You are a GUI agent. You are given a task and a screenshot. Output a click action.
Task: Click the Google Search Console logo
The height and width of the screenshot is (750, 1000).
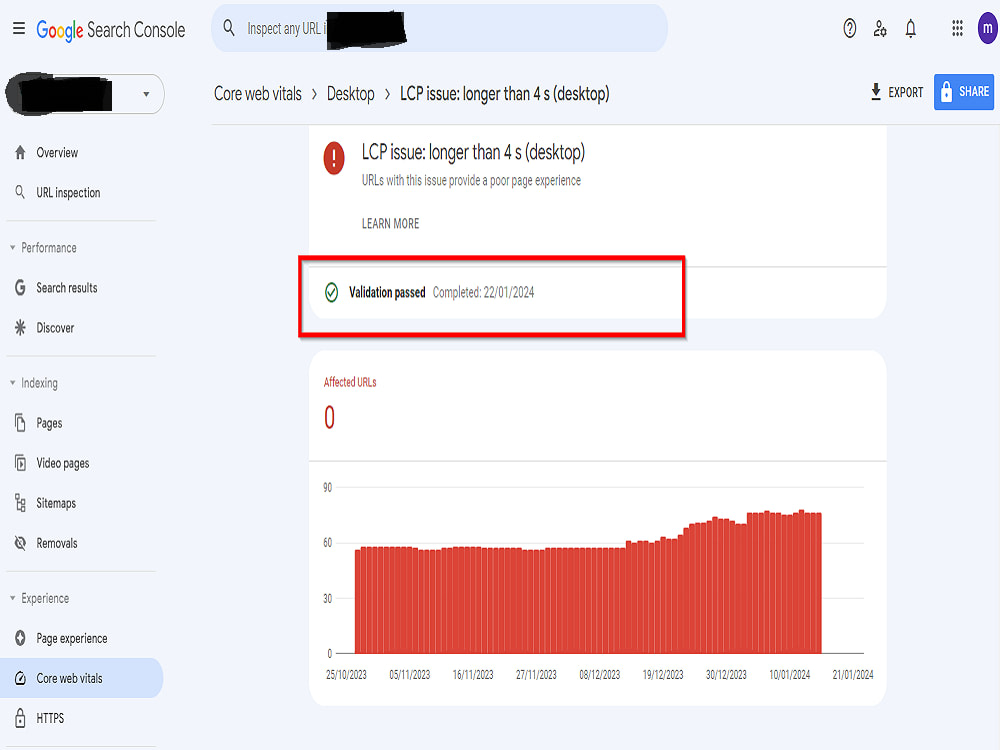tap(110, 30)
